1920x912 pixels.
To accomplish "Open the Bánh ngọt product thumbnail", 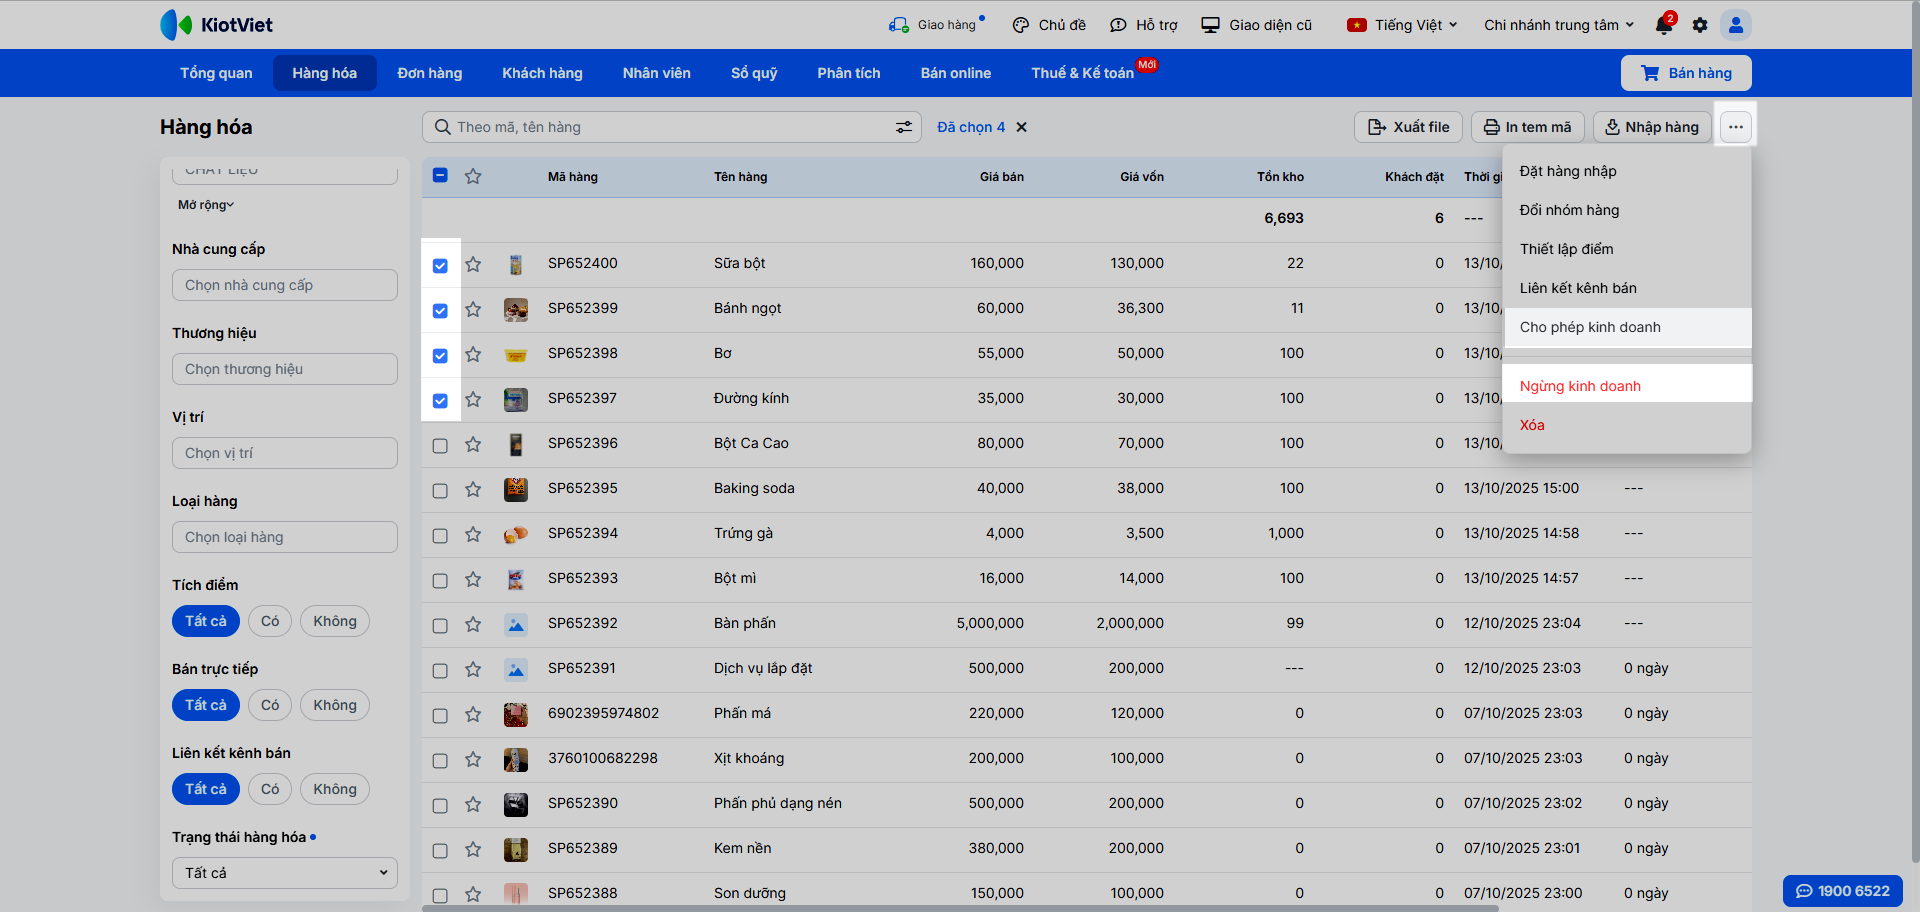I will [516, 310].
